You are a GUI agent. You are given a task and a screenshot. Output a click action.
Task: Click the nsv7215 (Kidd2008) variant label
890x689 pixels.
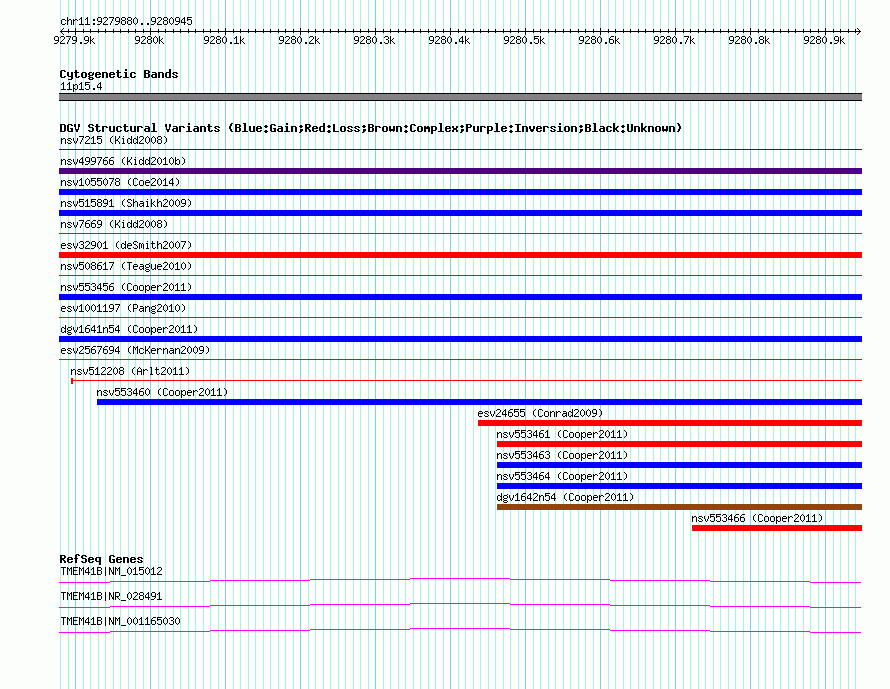click(114, 140)
